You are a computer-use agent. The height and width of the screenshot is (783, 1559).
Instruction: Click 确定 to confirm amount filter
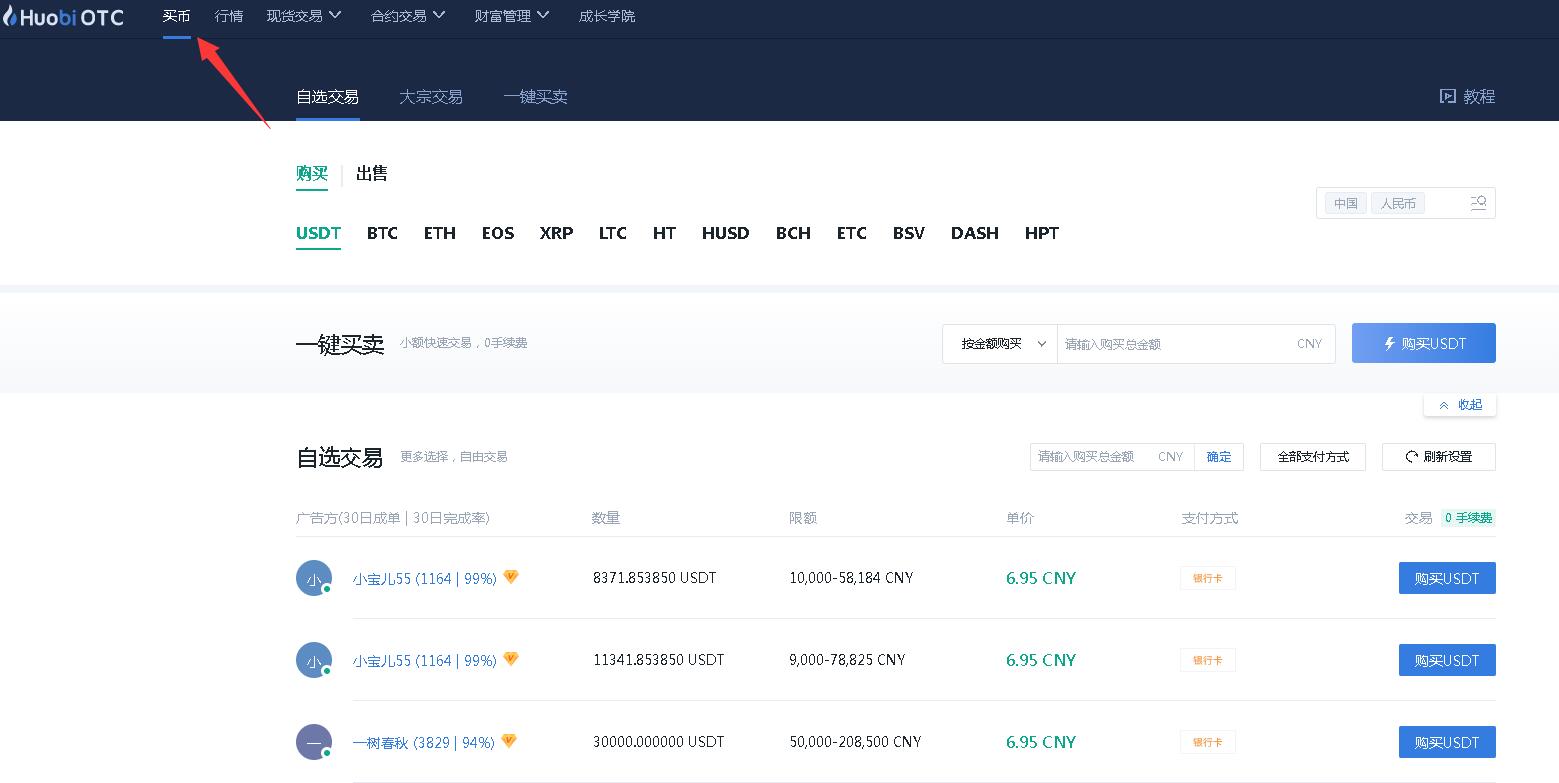(x=1219, y=457)
